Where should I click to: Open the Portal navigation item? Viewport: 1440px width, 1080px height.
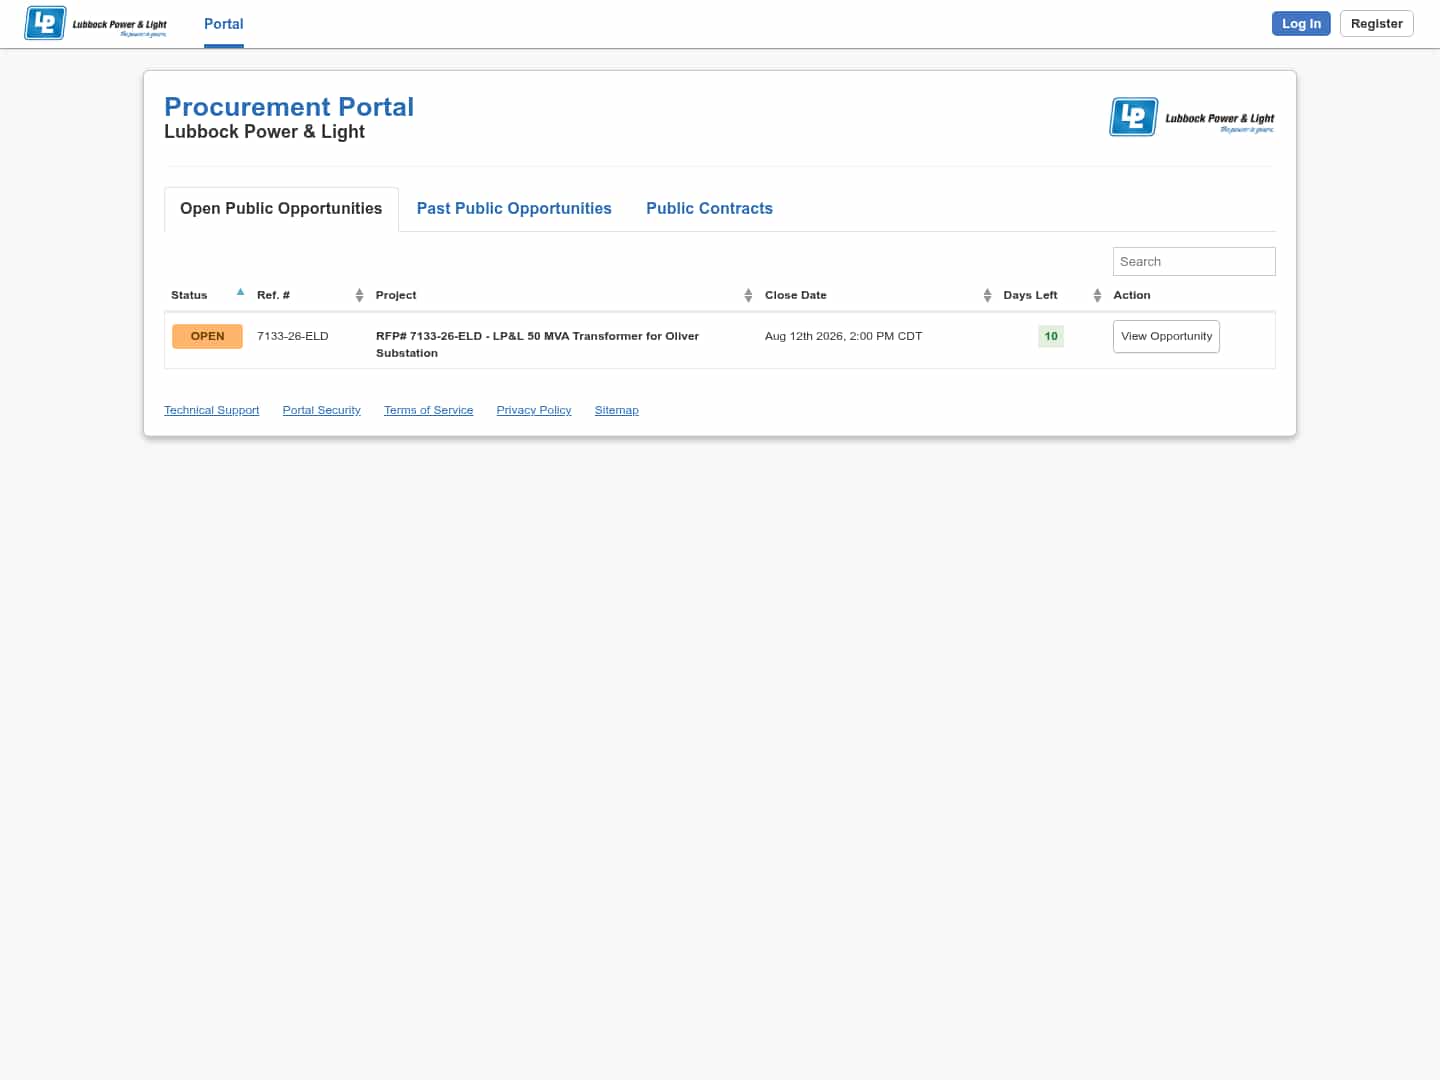[x=224, y=24]
